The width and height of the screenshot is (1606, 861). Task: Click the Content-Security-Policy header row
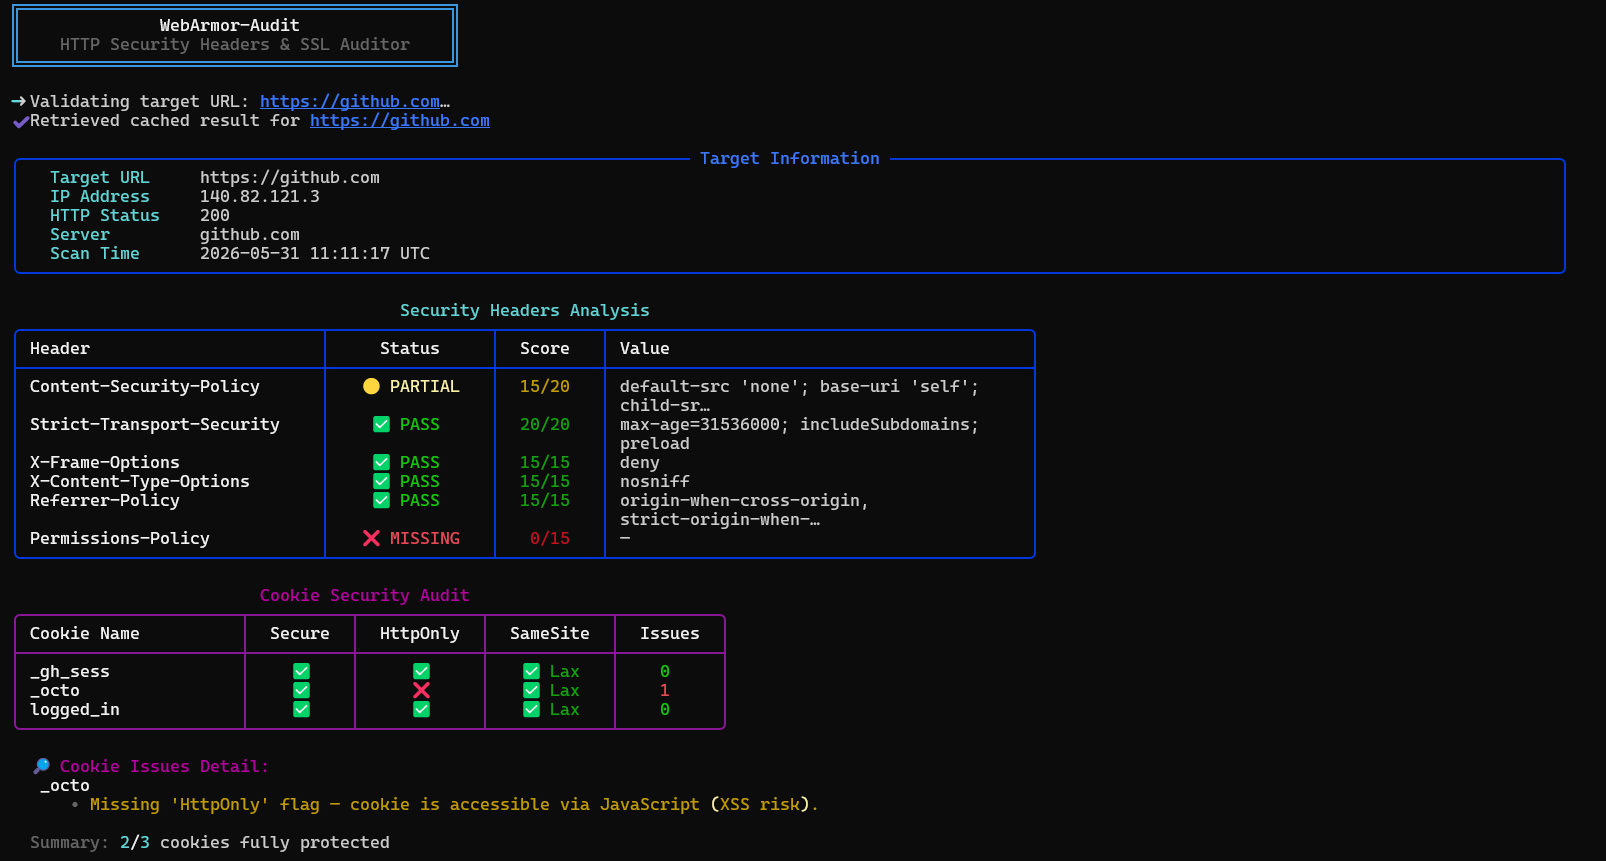525,395
